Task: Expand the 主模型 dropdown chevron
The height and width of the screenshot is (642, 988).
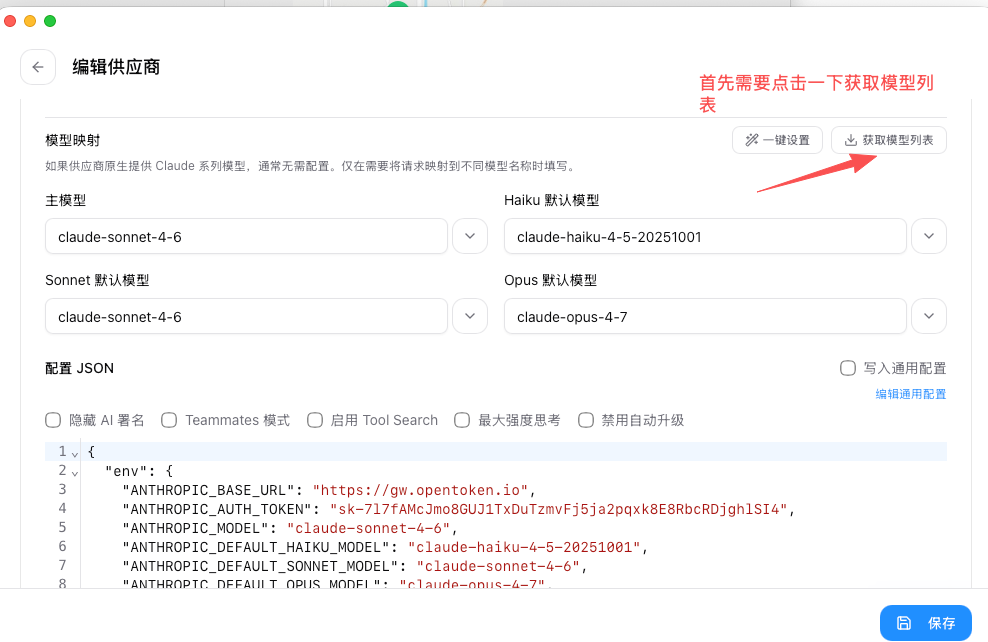Action: point(470,236)
